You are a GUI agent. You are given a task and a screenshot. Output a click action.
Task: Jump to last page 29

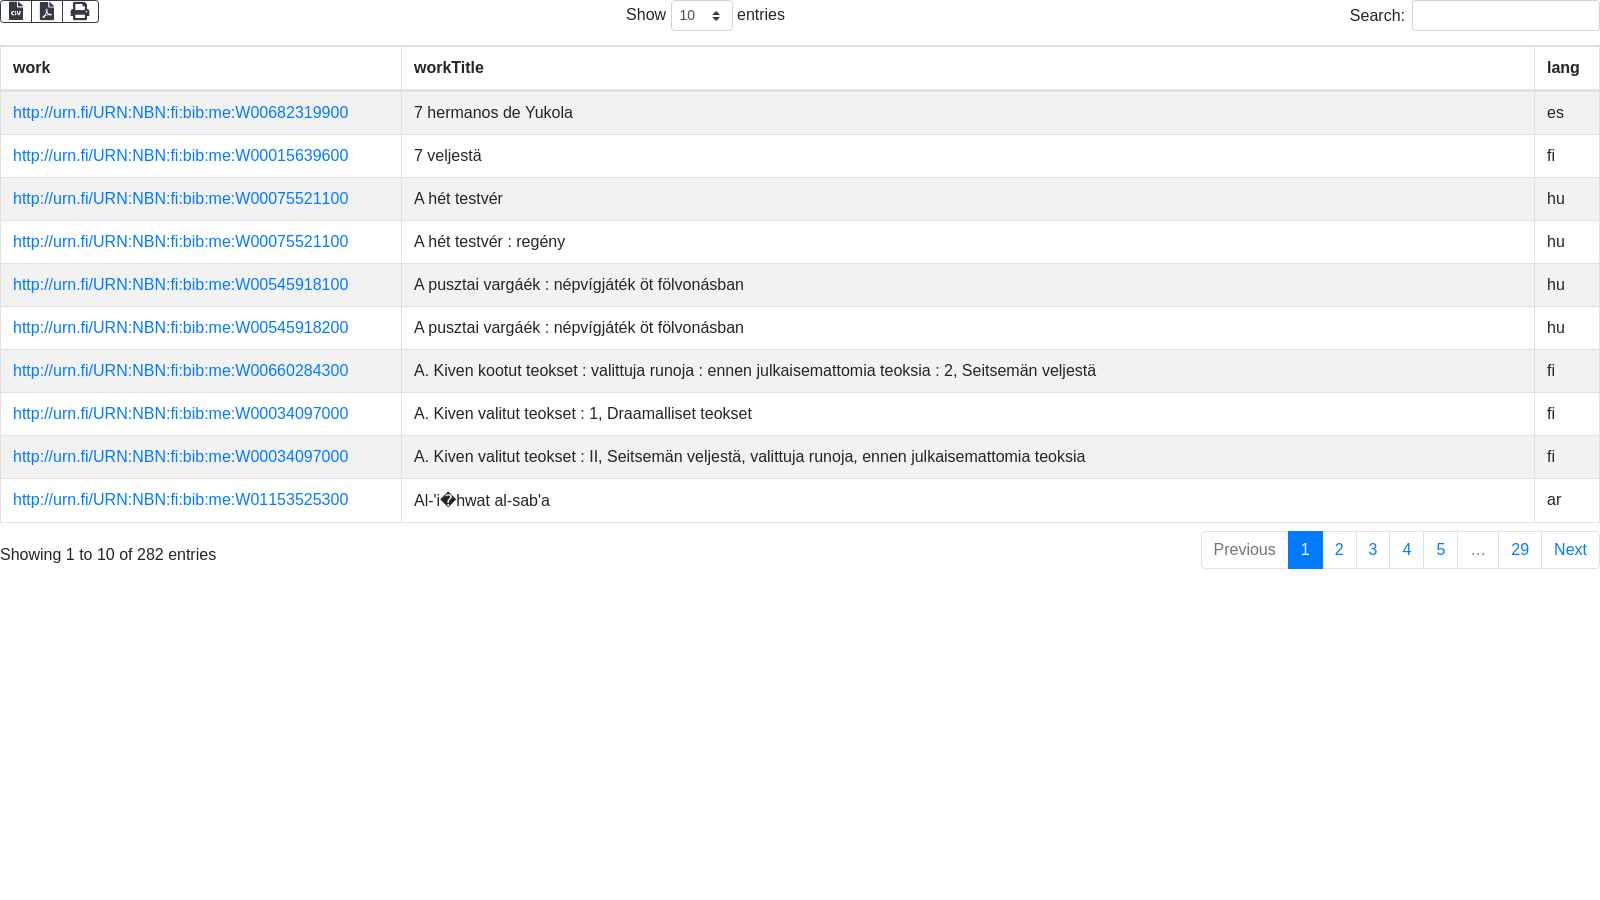(1520, 550)
